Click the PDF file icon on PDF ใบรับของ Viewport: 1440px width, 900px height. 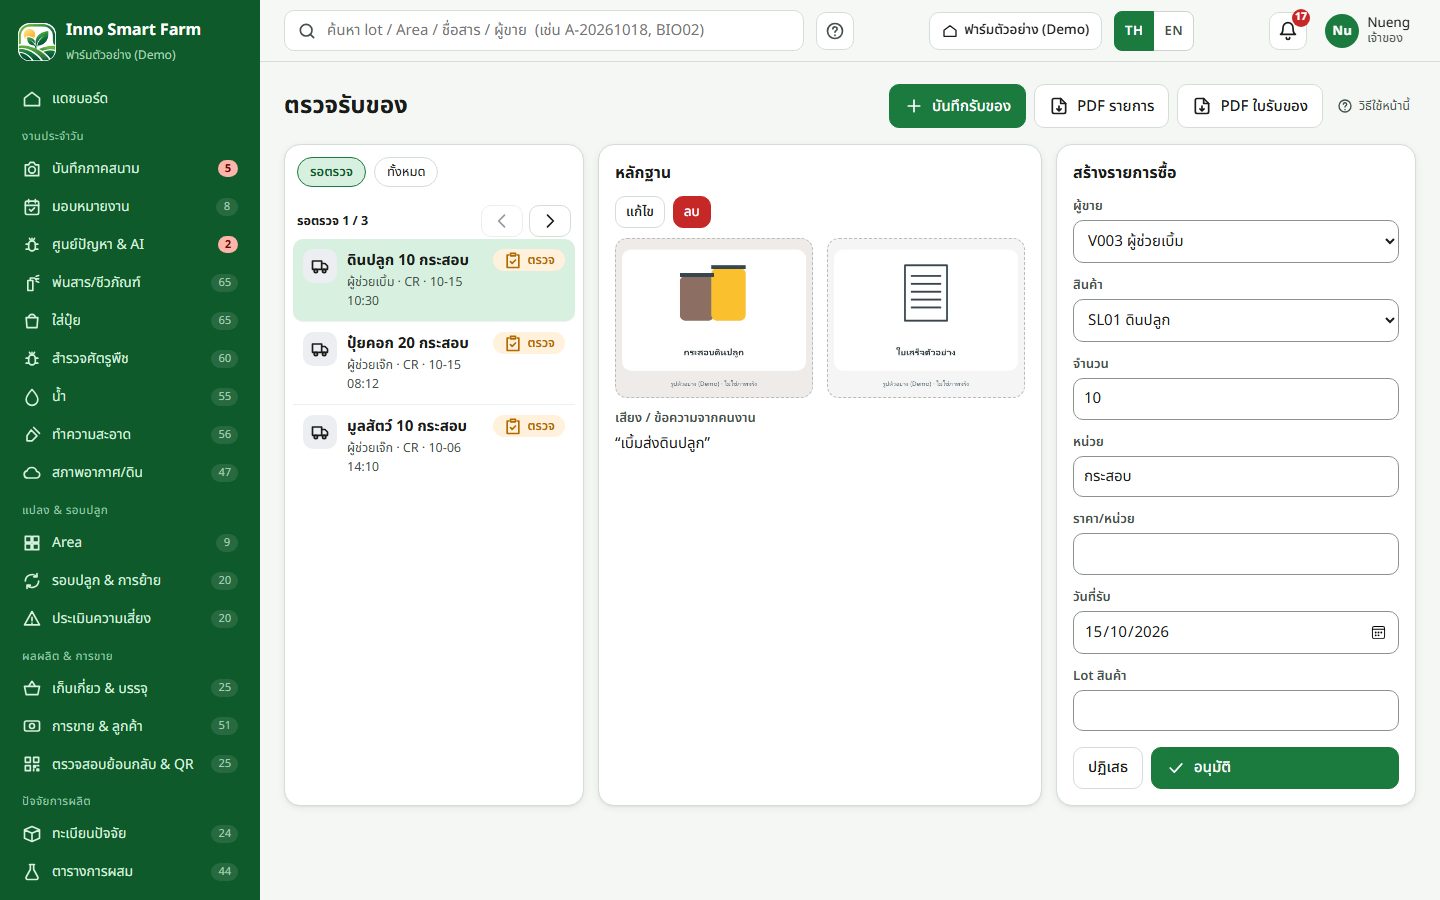pyautogui.click(x=1202, y=106)
